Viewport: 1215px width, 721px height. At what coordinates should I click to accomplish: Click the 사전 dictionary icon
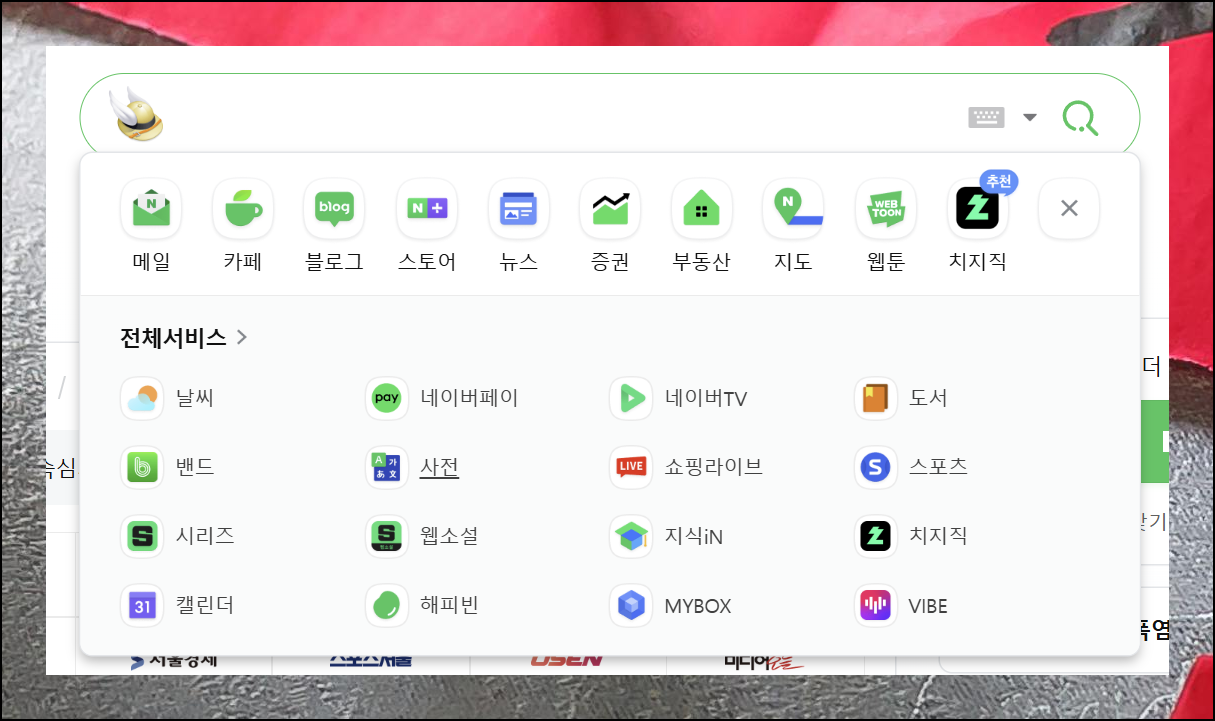click(387, 467)
